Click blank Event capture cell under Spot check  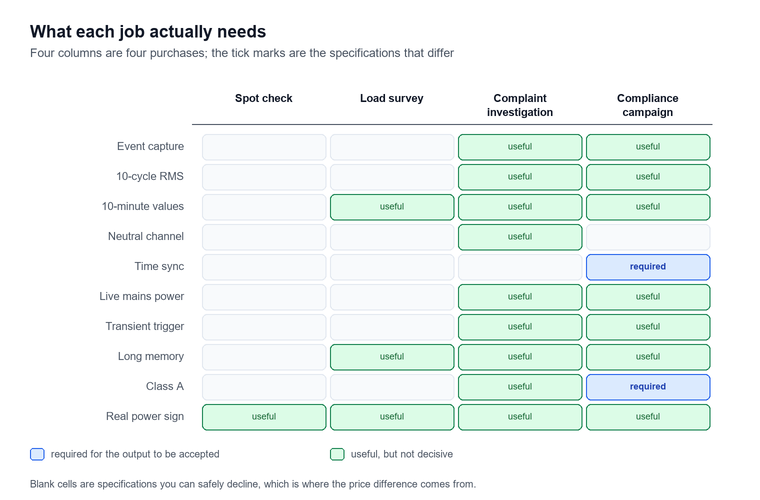pyautogui.click(x=264, y=147)
